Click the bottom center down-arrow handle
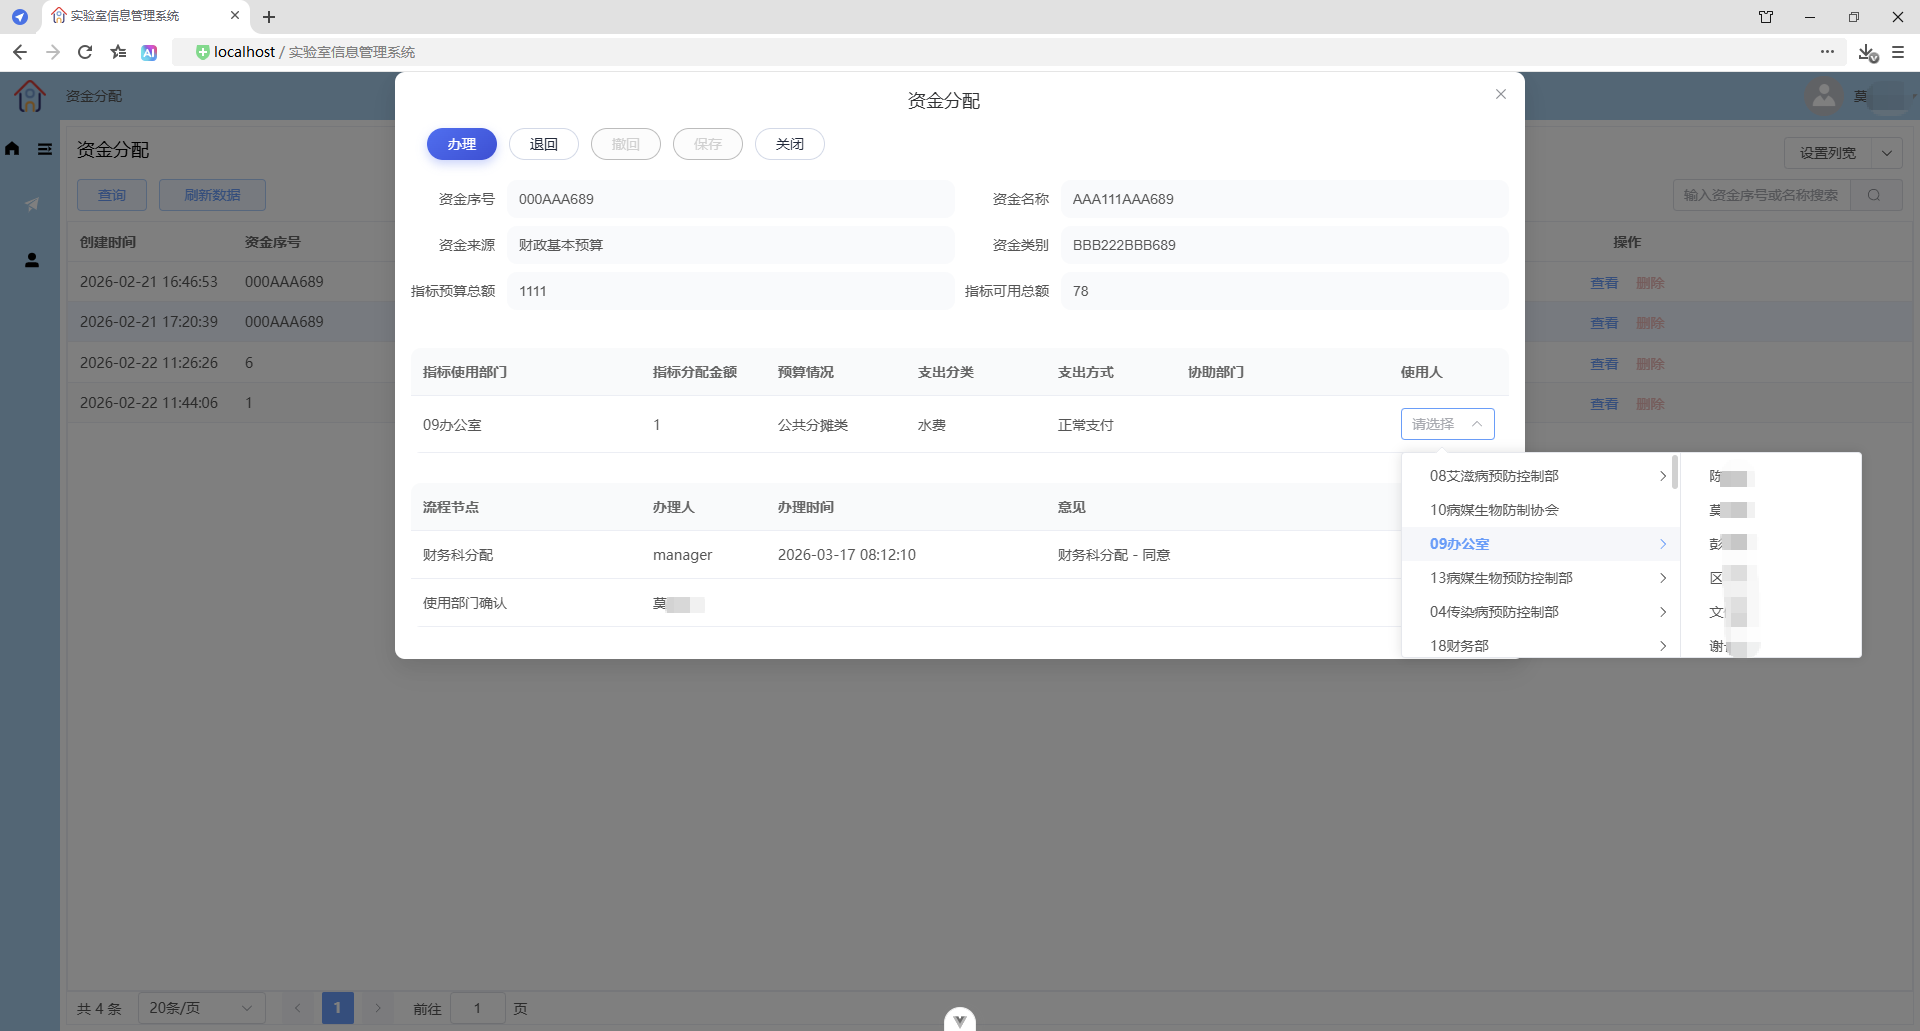Viewport: 1920px width, 1031px height. tap(960, 1019)
